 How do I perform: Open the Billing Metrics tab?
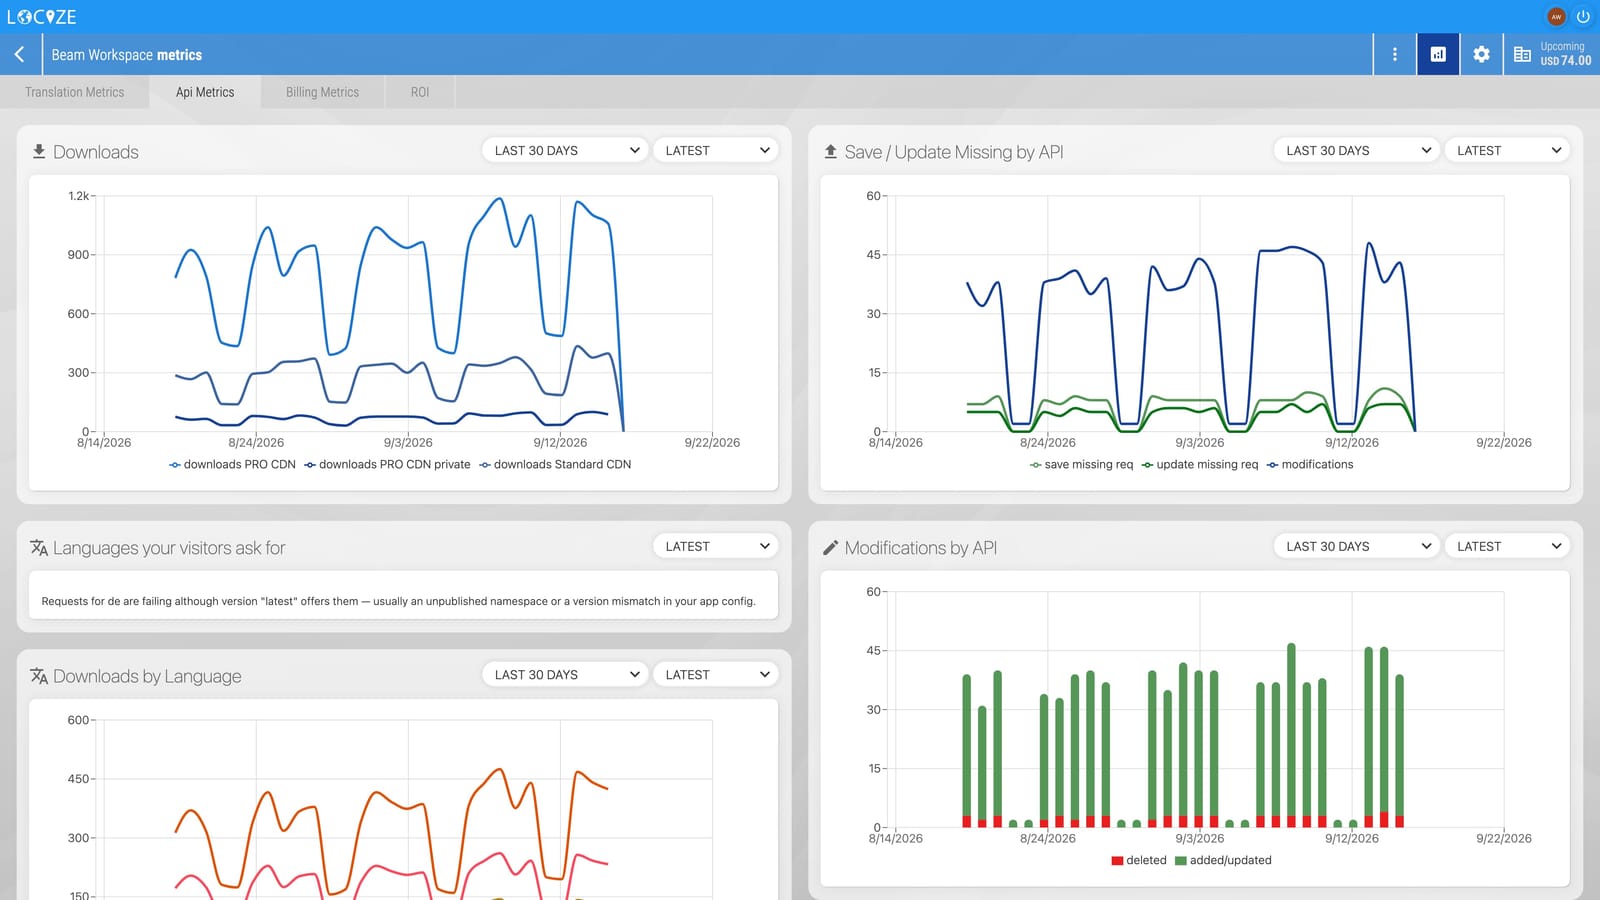(x=322, y=92)
